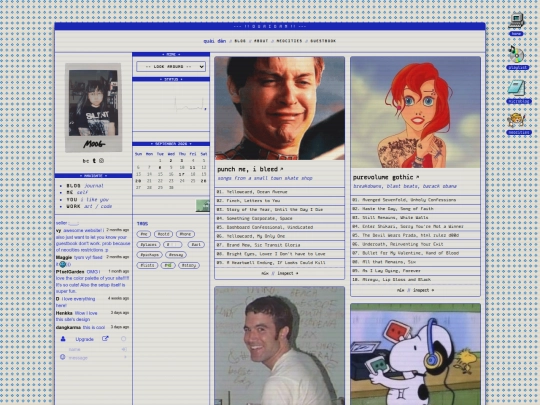Open the Bandcamp 'bc' social icon
This screenshot has height=405, width=540.
(x=86, y=161)
